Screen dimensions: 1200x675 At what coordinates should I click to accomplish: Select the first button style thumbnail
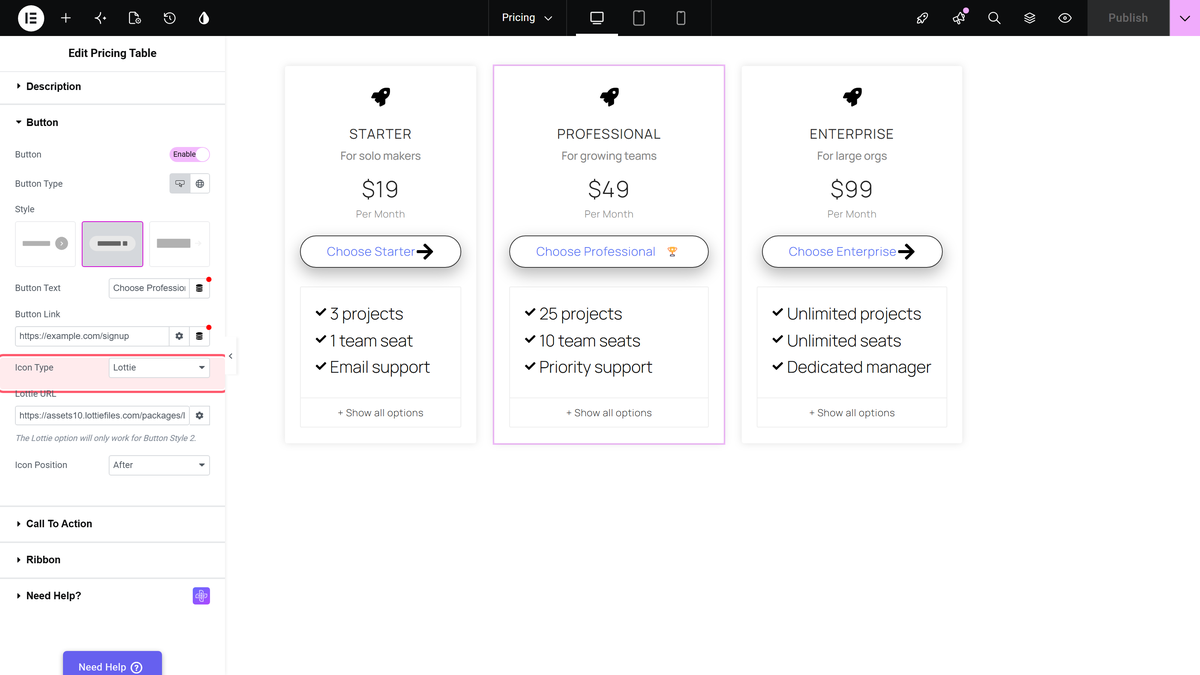pos(45,244)
